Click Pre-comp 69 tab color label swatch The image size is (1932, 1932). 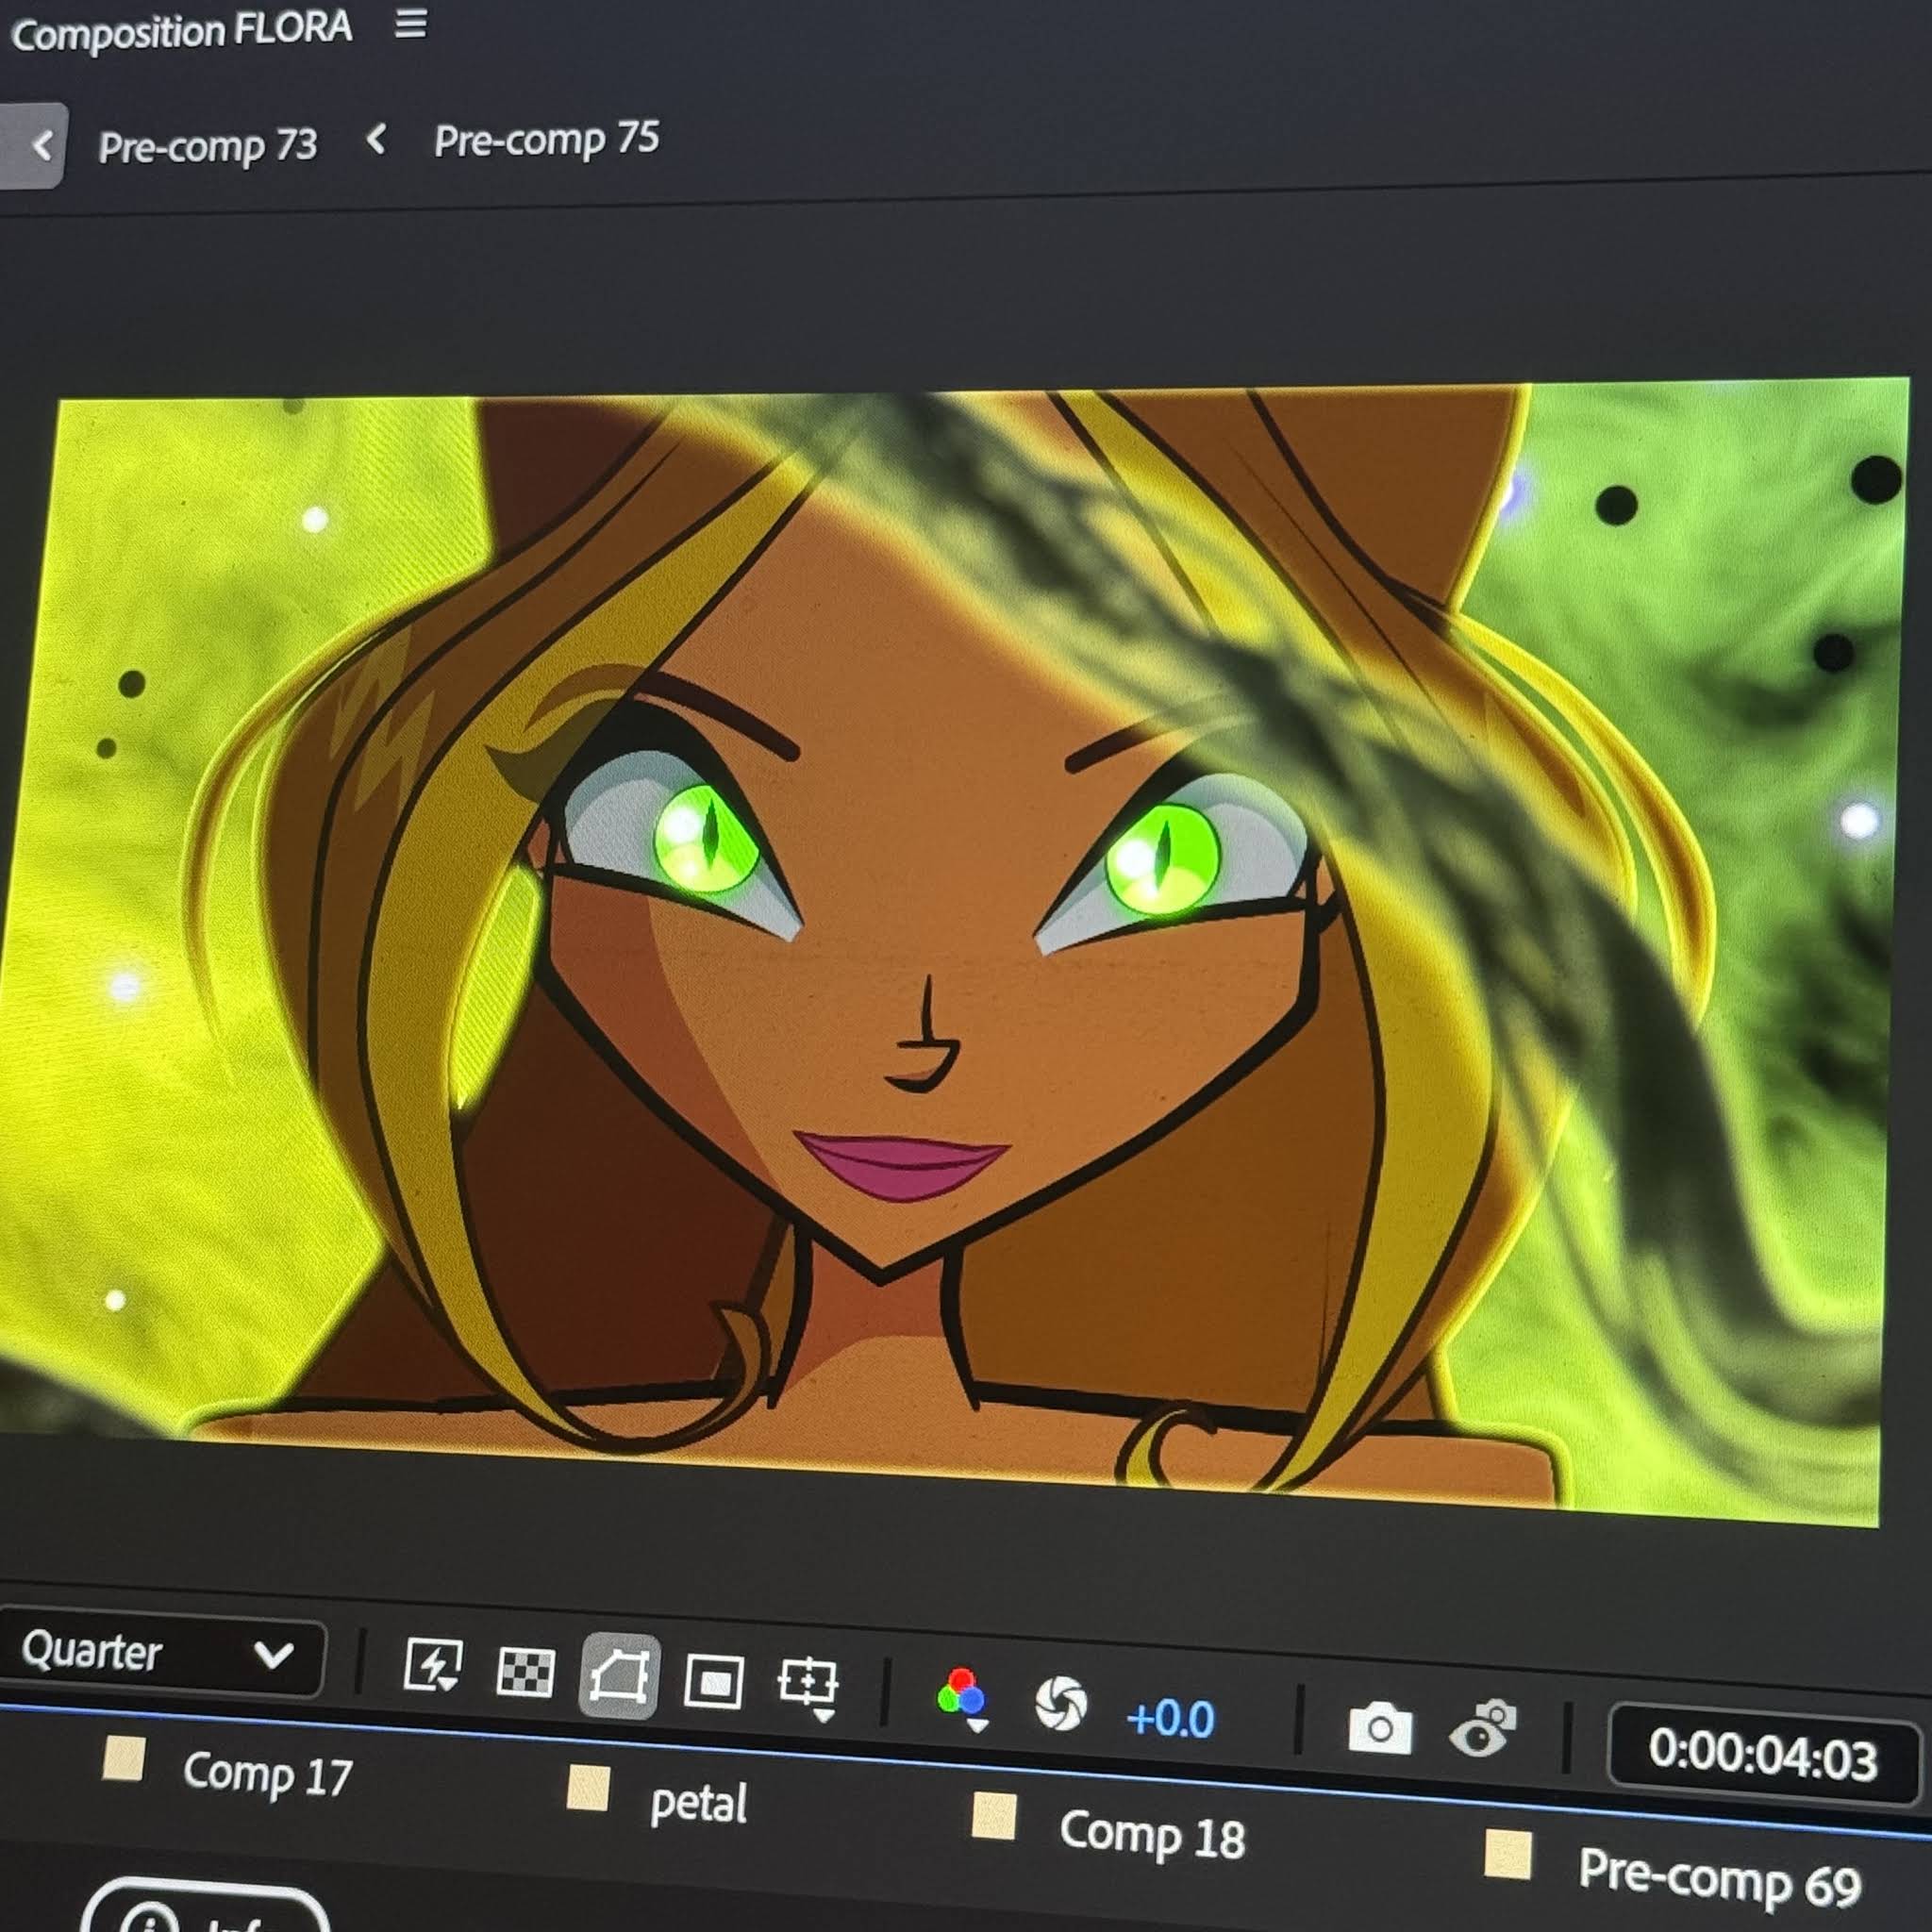[1508, 1856]
